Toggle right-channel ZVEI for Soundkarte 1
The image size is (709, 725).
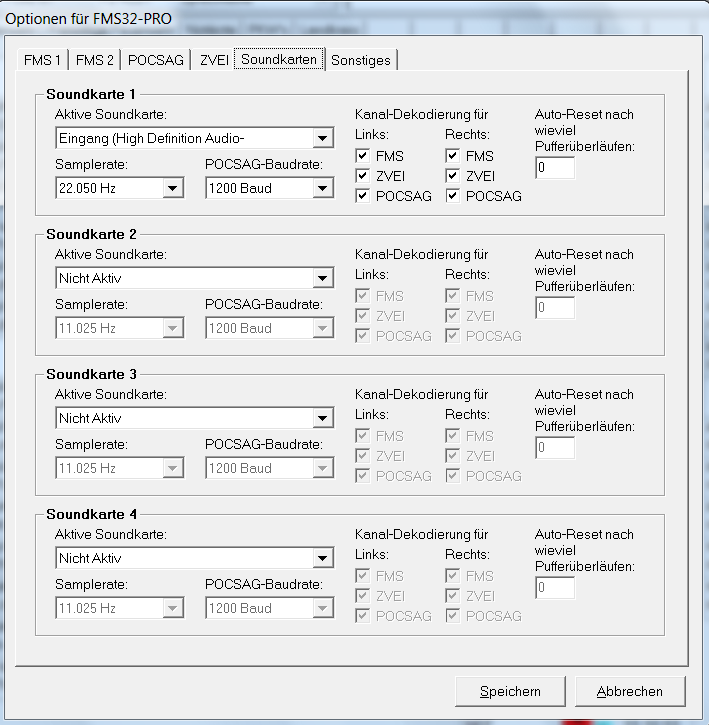coord(453,176)
